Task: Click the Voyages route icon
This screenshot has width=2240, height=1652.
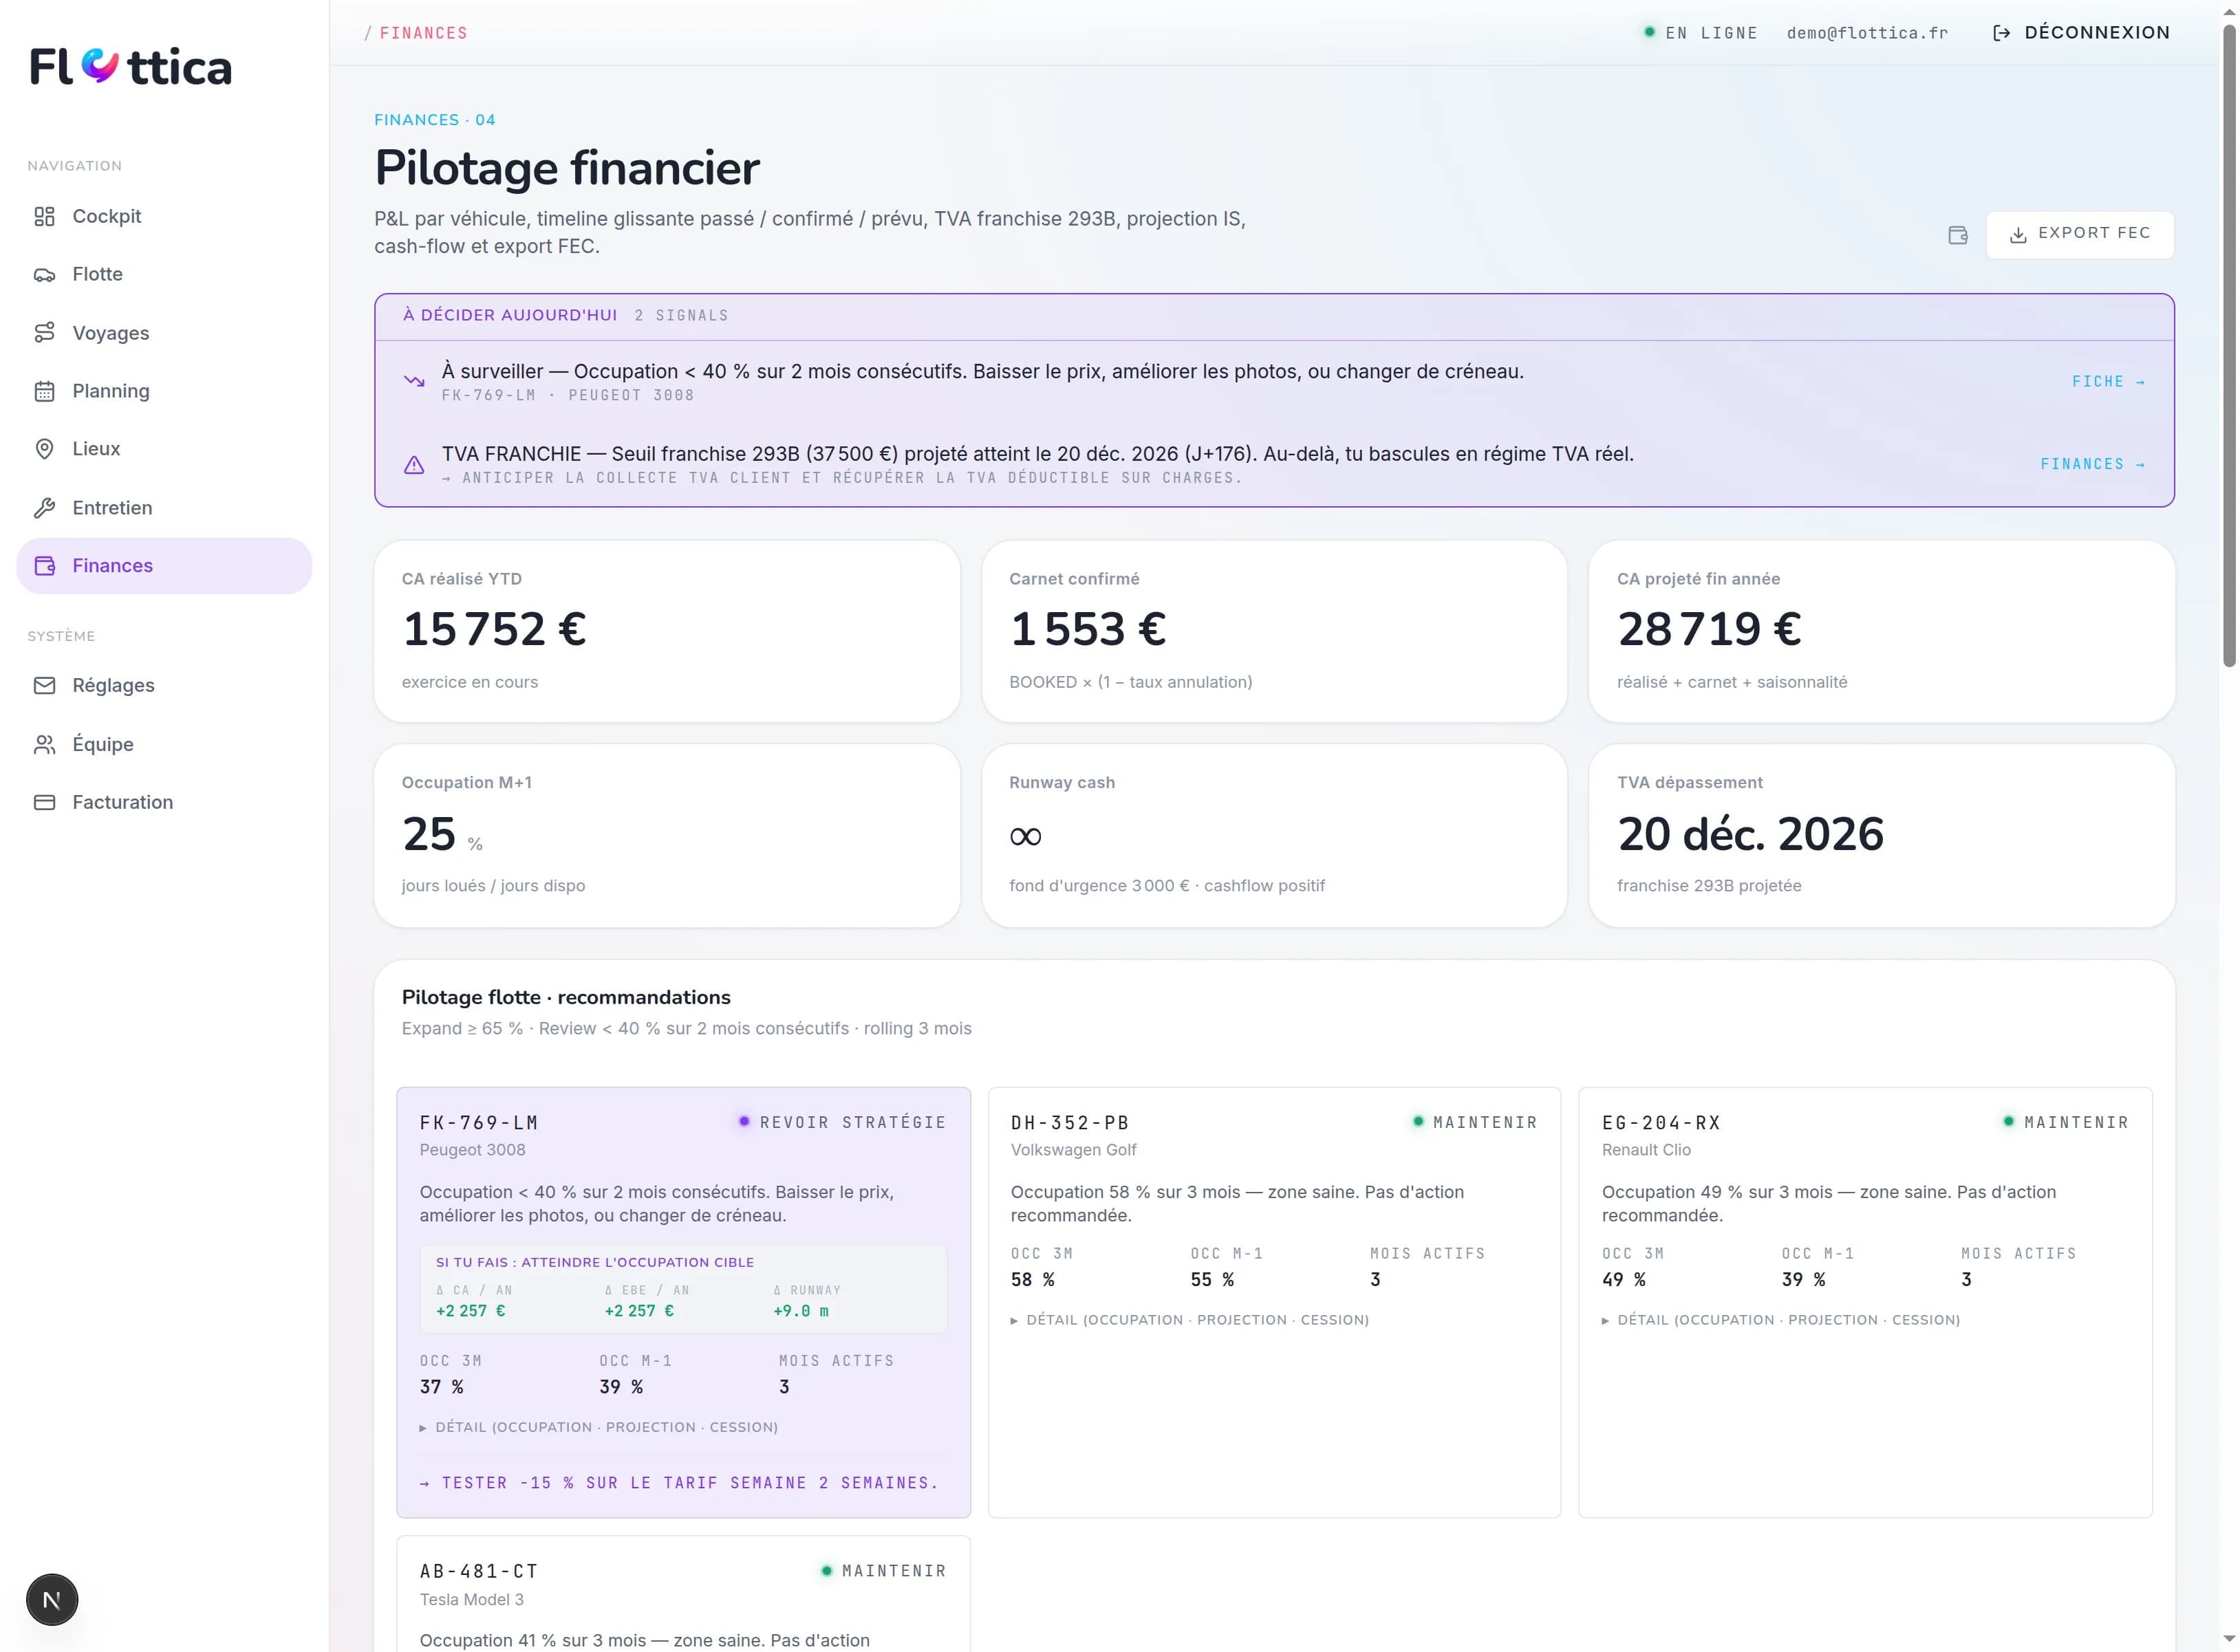Action: pyautogui.click(x=44, y=333)
